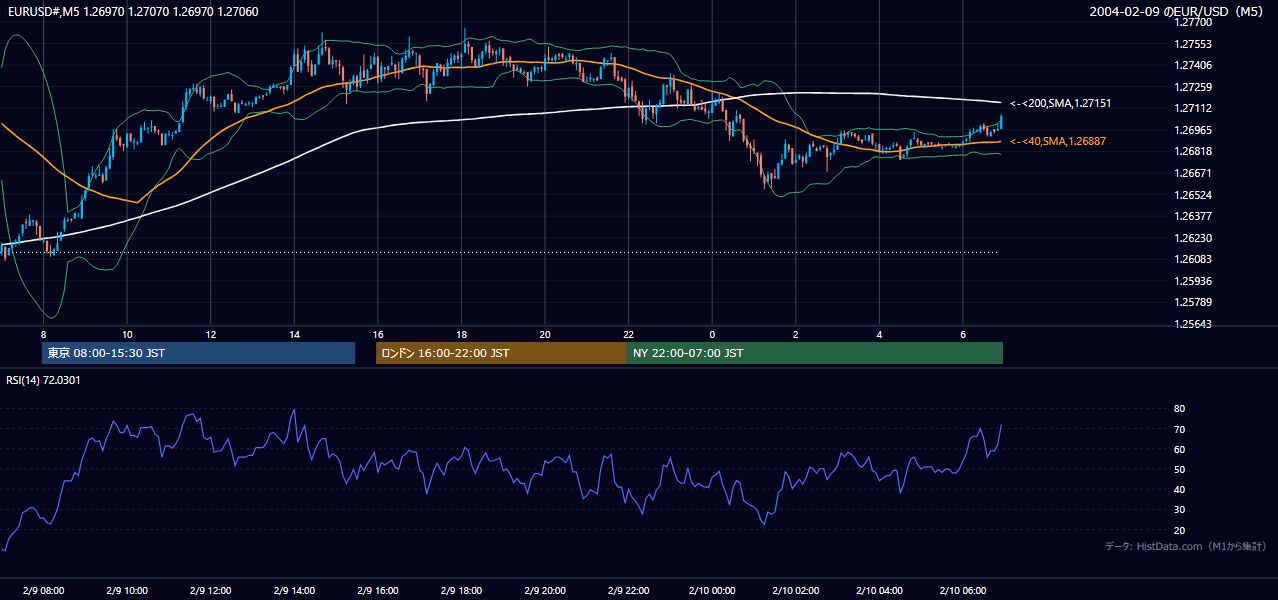Click the RSI 80 level label
1278x600 pixels.
point(1179,409)
